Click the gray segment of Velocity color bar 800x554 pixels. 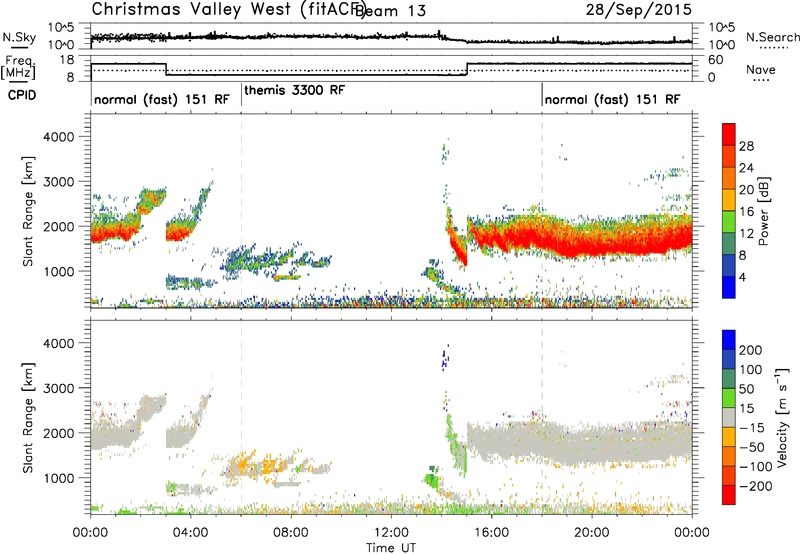[729, 417]
